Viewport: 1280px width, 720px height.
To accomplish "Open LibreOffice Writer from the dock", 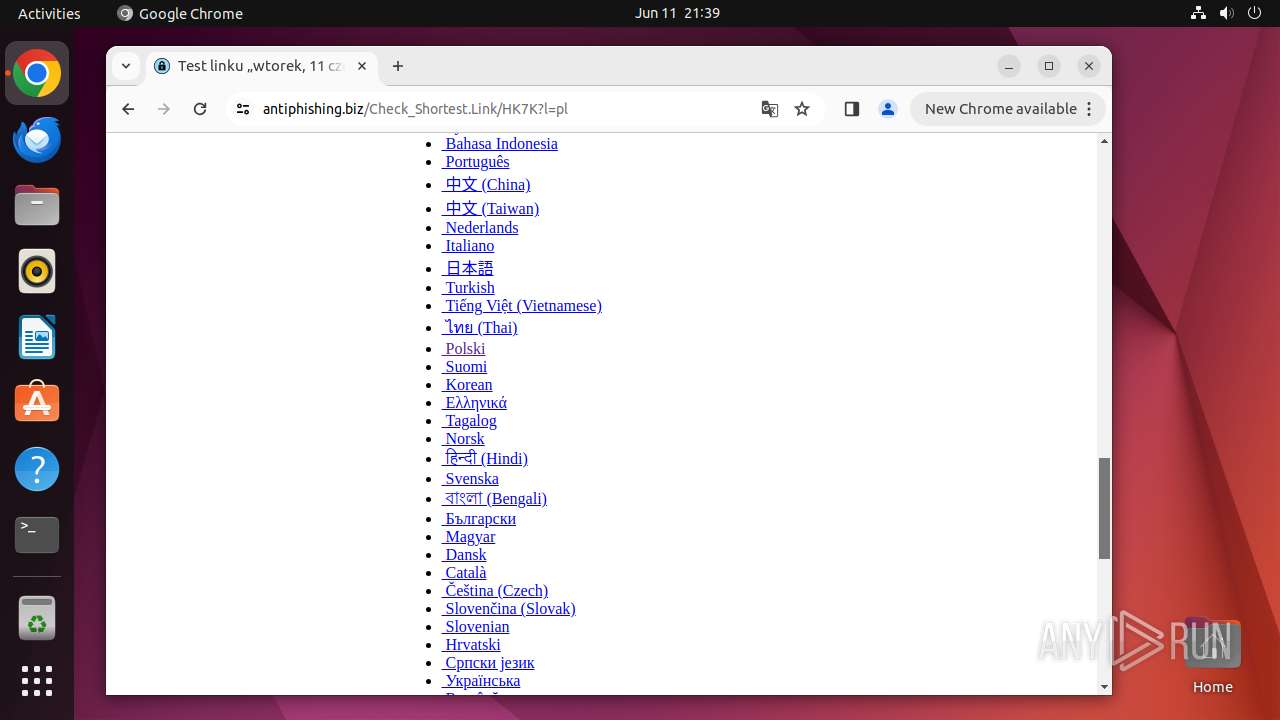I will [x=37, y=338].
